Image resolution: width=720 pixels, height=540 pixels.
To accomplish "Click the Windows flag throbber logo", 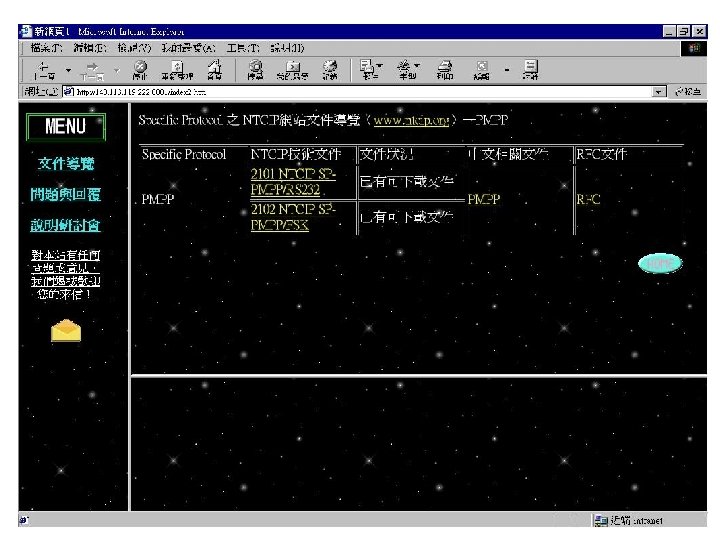I will (x=694, y=48).
